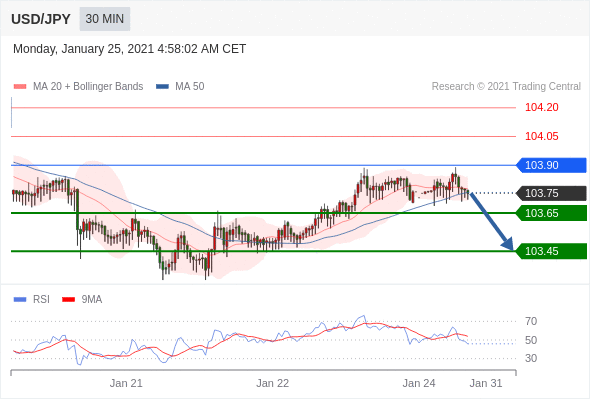
Task: Click the MA 20 + Bollinger Bands legend label
Action: tap(88, 87)
